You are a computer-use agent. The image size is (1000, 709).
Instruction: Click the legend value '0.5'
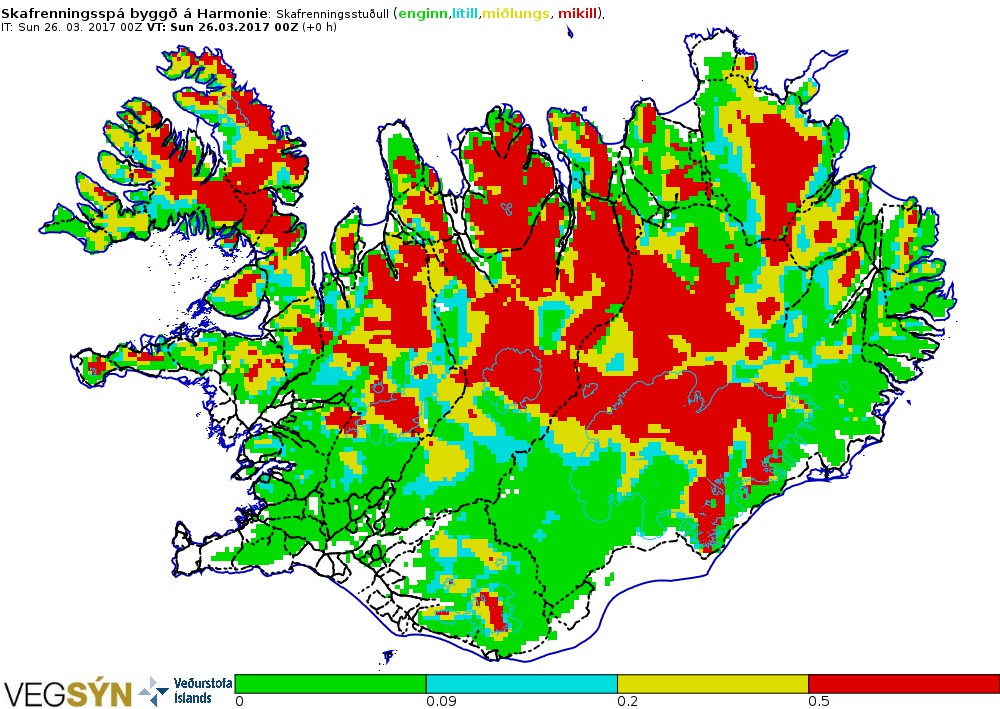coord(819,702)
